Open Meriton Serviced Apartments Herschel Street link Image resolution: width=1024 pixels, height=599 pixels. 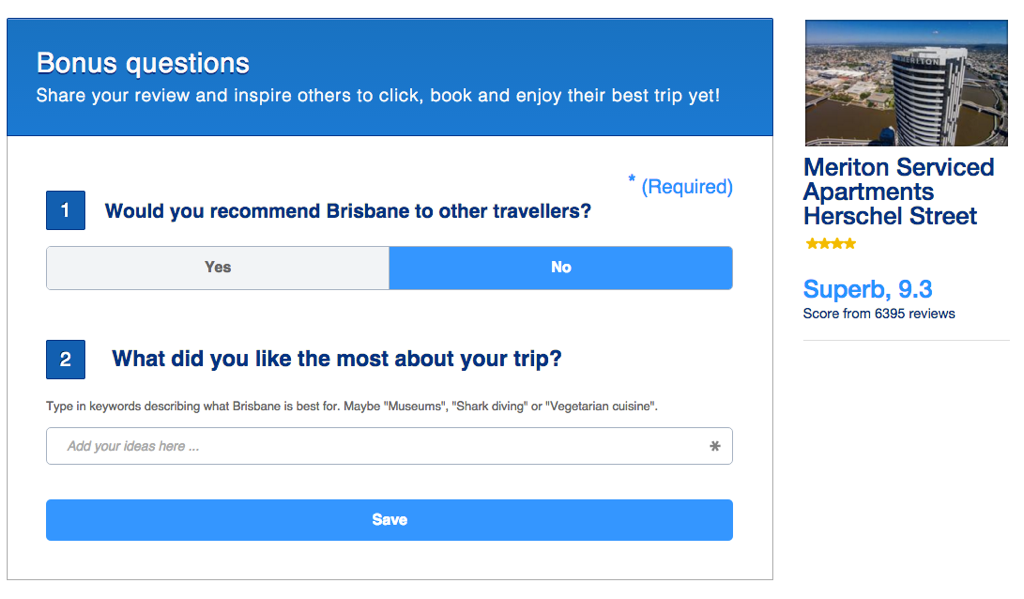pos(899,191)
